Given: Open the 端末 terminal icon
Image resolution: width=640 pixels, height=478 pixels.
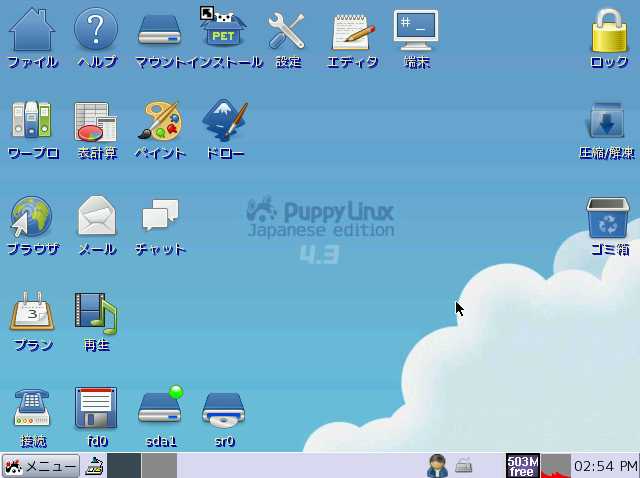Looking at the screenshot, I should tap(416, 30).
